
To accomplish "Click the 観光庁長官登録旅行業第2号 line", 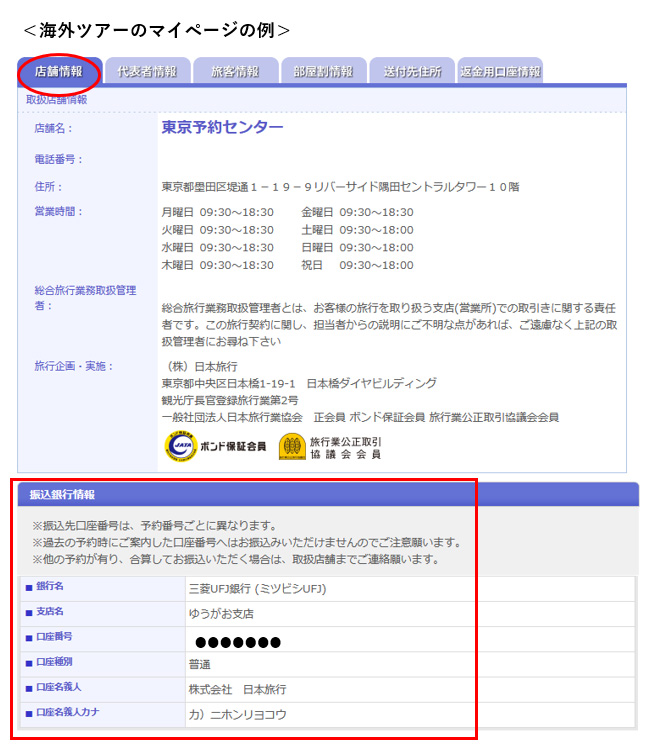I will (230, 401).
